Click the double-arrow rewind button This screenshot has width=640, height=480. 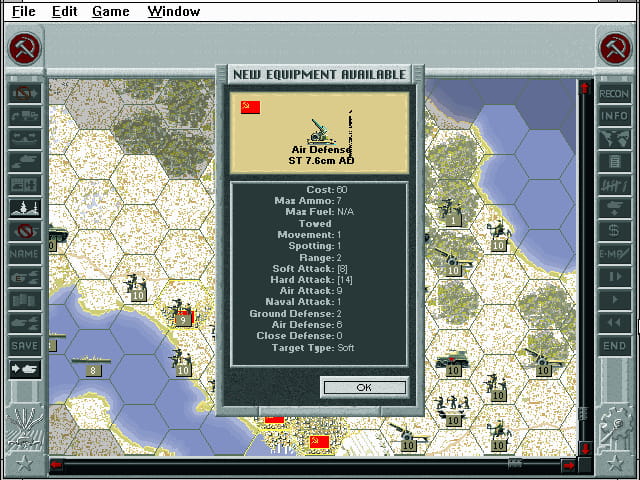(x=614, y=323)
